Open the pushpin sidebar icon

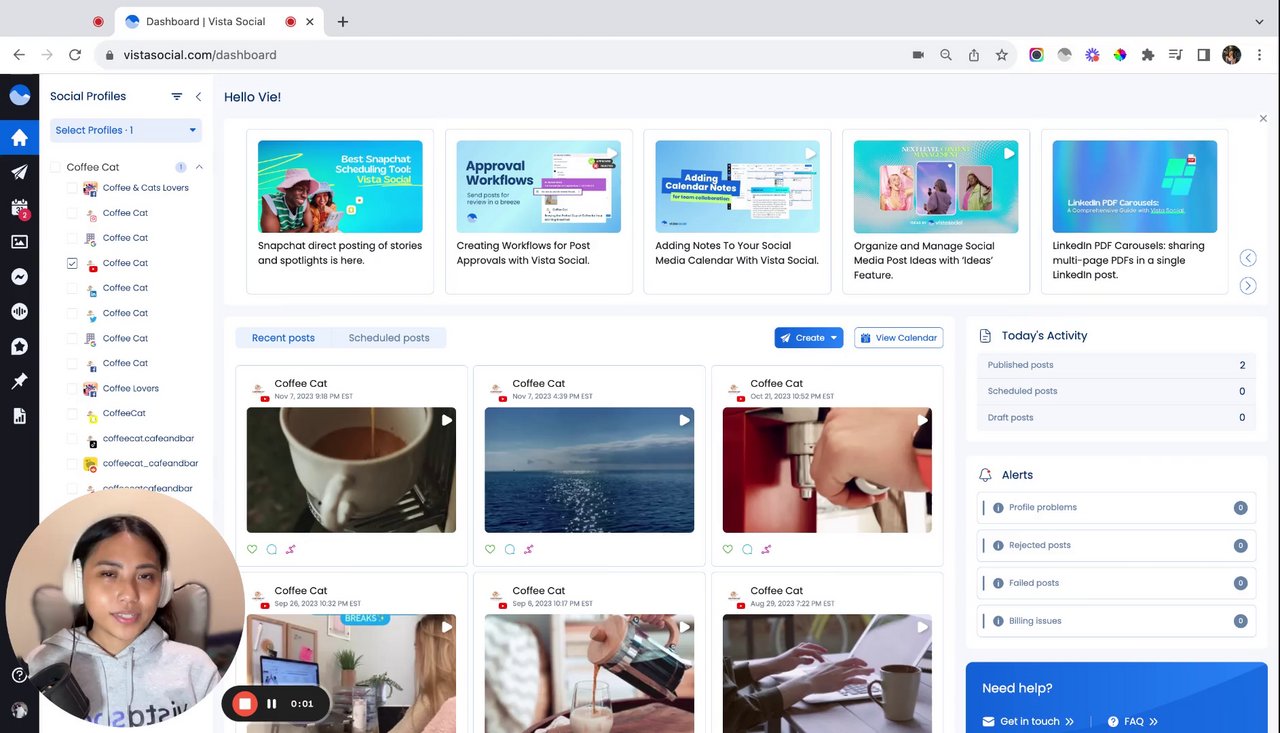tap(19, 381)
